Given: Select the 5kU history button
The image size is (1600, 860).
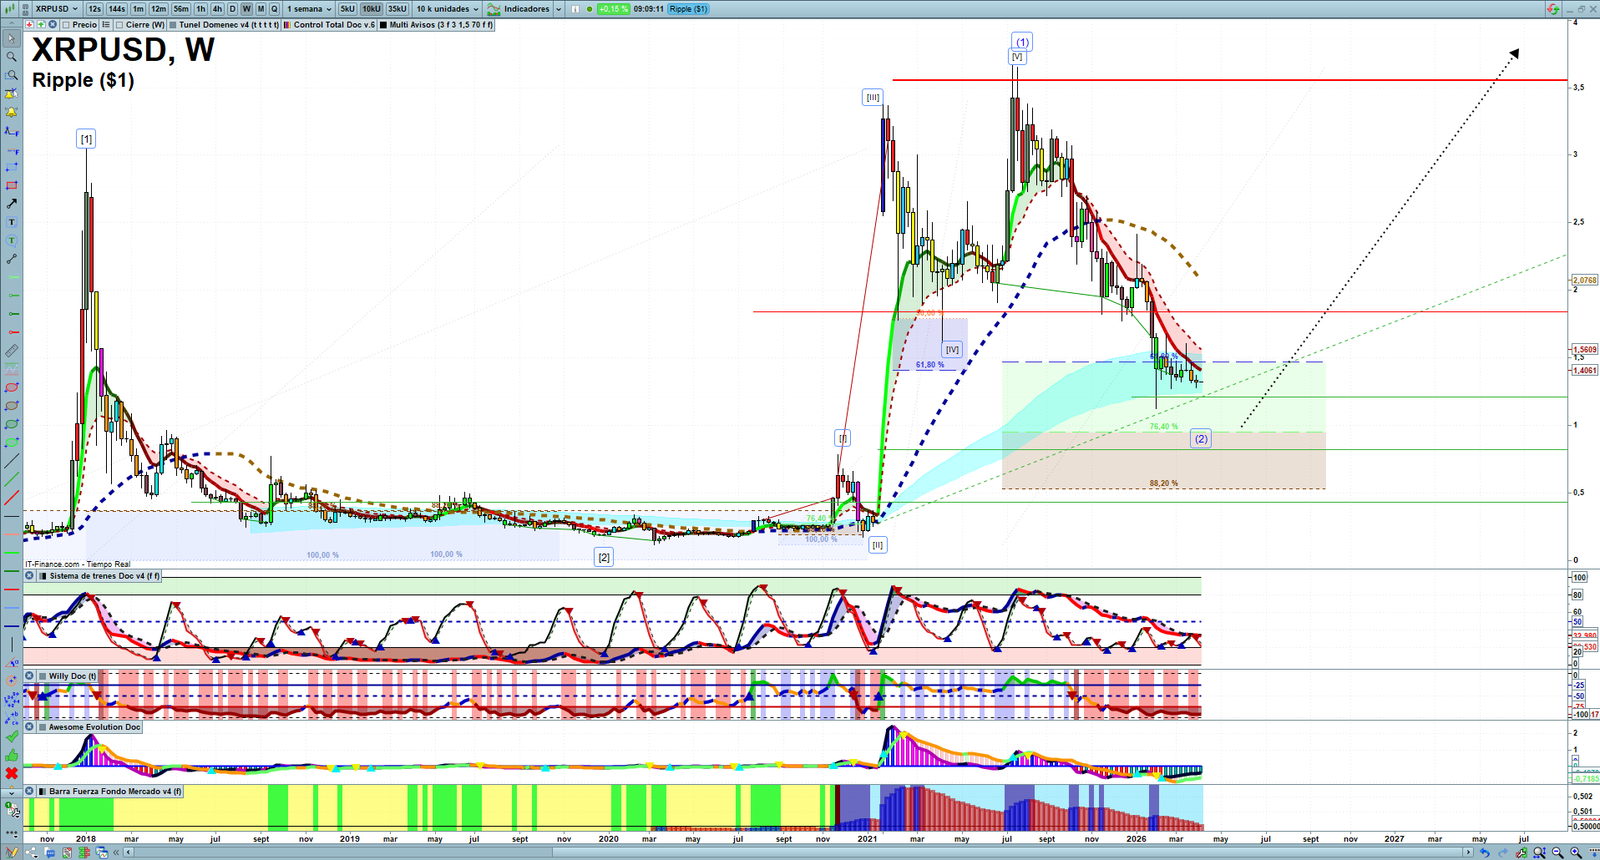Looking at the screenshot, I should (x=347, y=9).
